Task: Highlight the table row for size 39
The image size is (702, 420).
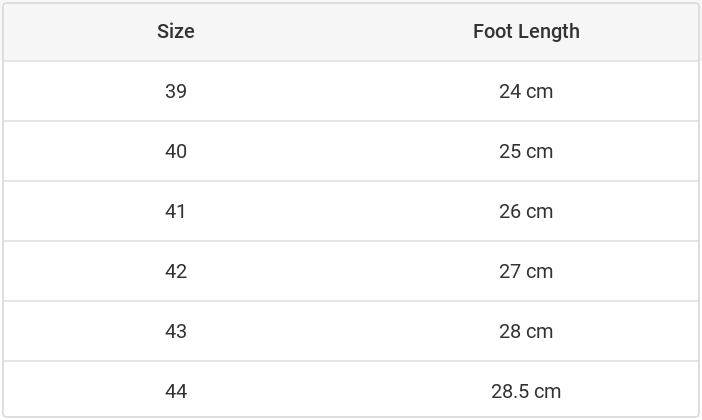Action: click(350, 91)
